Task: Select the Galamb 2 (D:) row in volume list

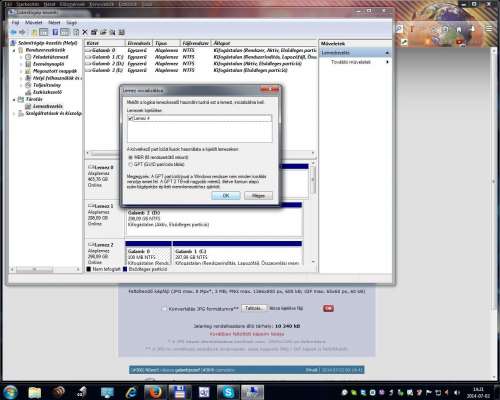Action: coord(201,64)
